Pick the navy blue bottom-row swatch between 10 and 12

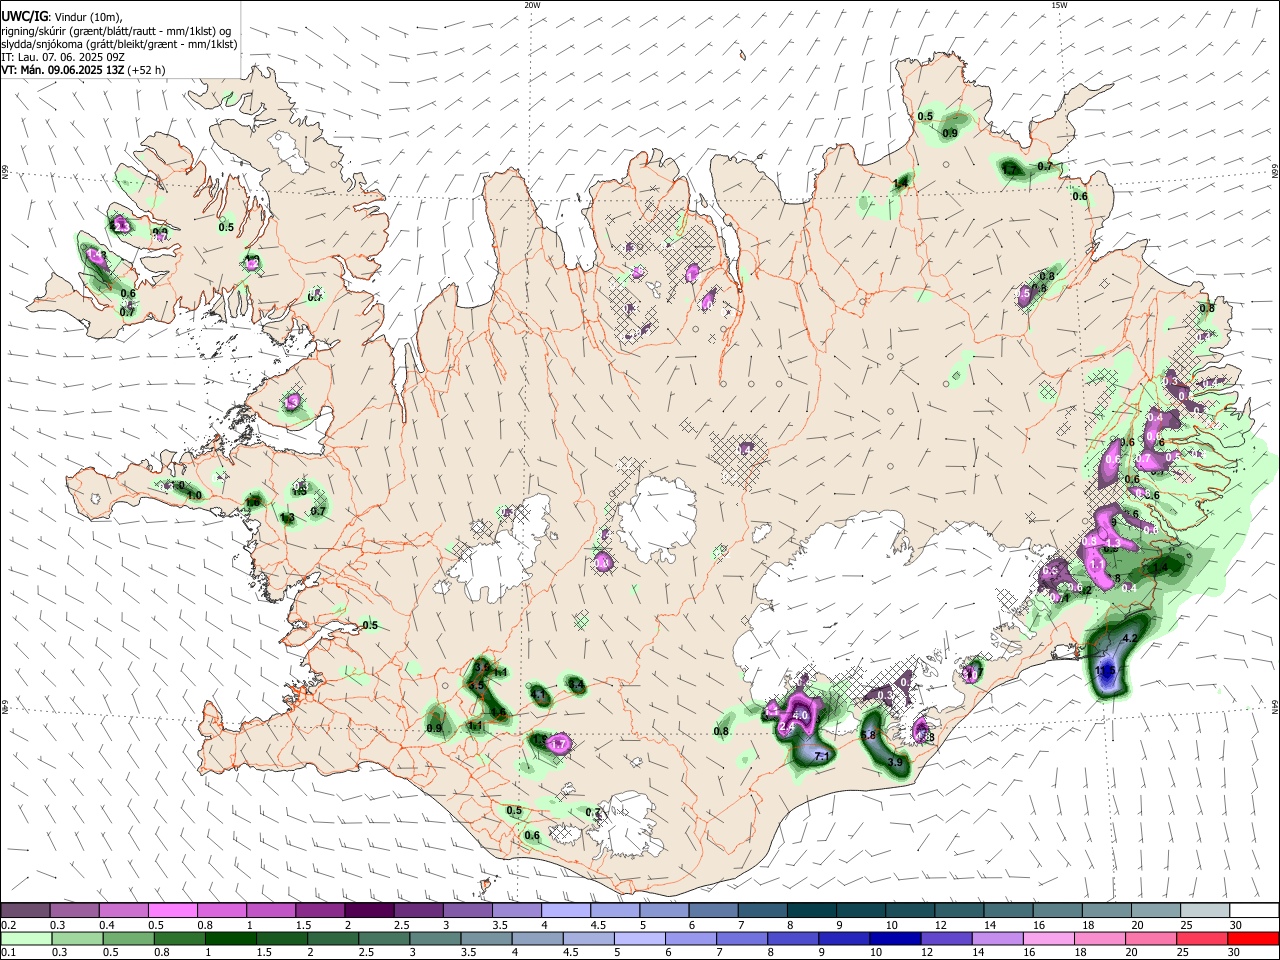pos(893,938)
